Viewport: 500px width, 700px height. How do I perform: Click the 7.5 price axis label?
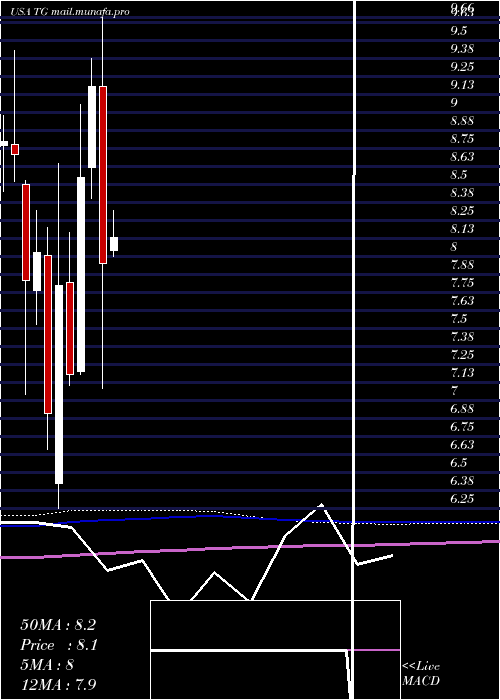click(x=459, y=319)
